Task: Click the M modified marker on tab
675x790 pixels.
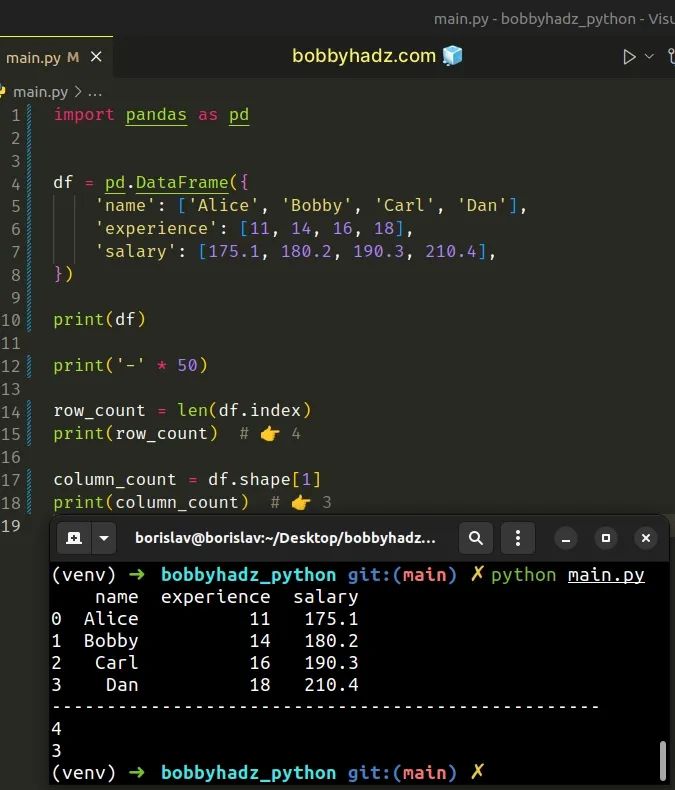Action: pos(73,57)
